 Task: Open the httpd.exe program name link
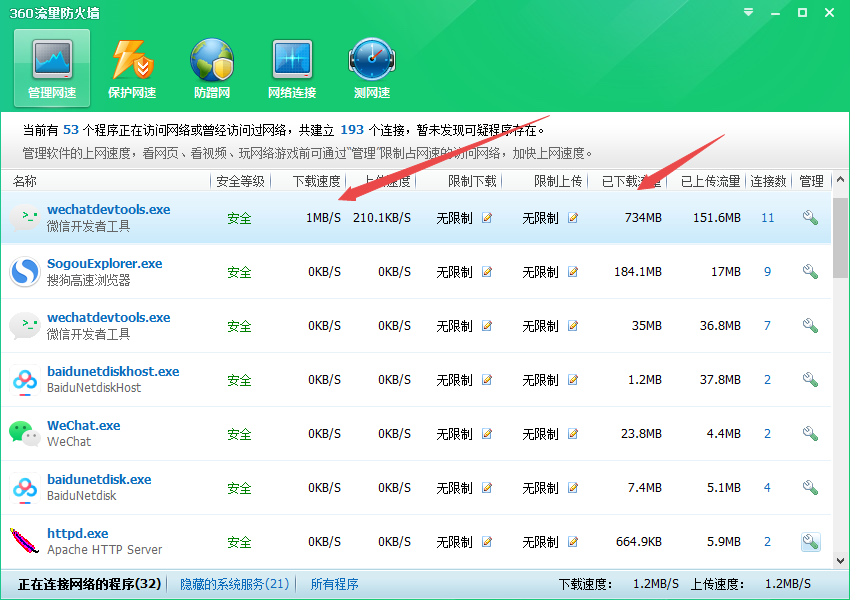(x=78, y=533)
